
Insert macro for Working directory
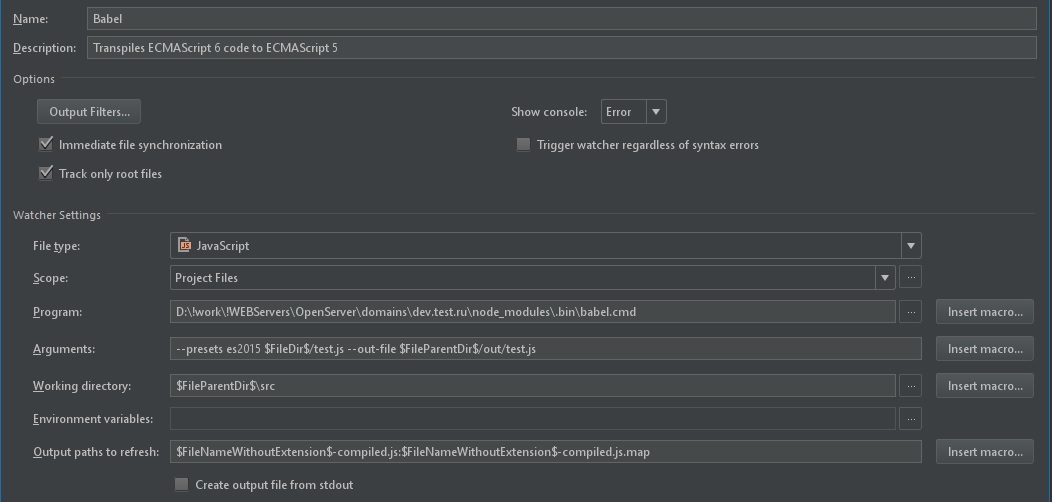click(x=984, y=386)
